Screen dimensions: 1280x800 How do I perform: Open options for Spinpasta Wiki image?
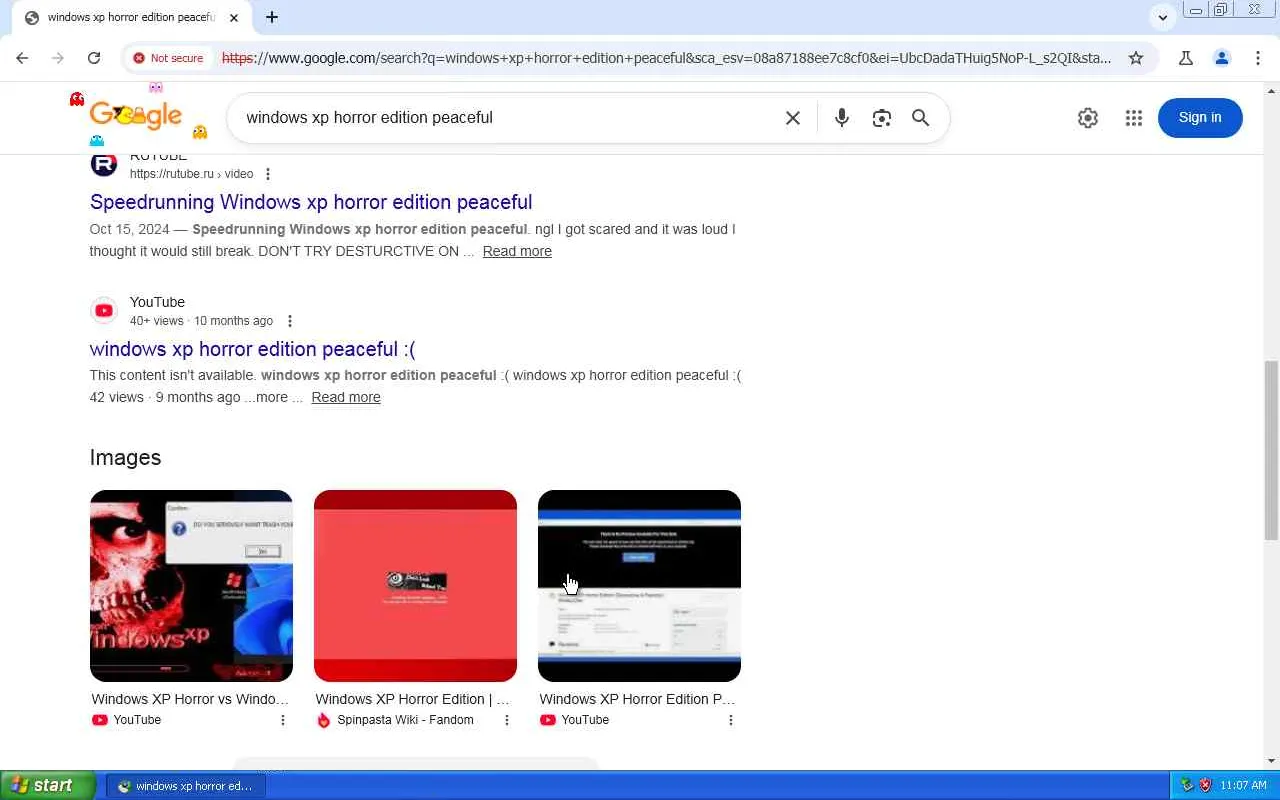click(x=507, y=720)
